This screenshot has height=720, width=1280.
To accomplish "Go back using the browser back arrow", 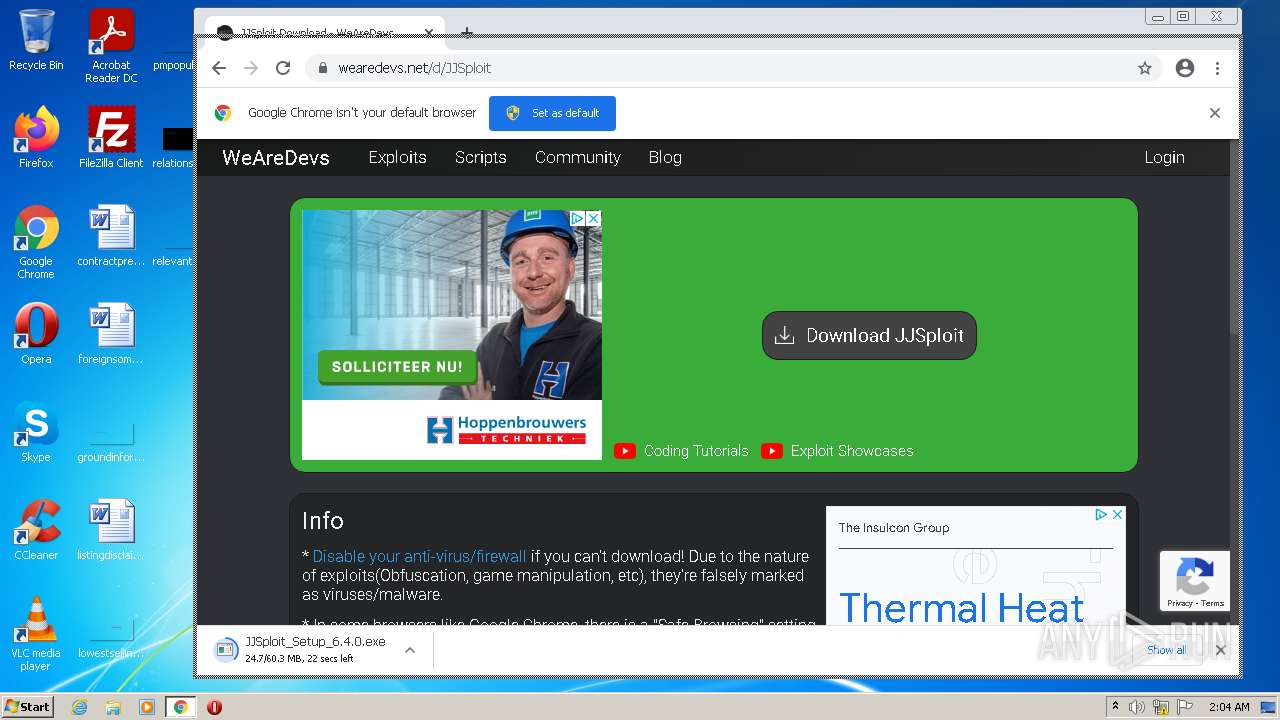I will [219, 68].
